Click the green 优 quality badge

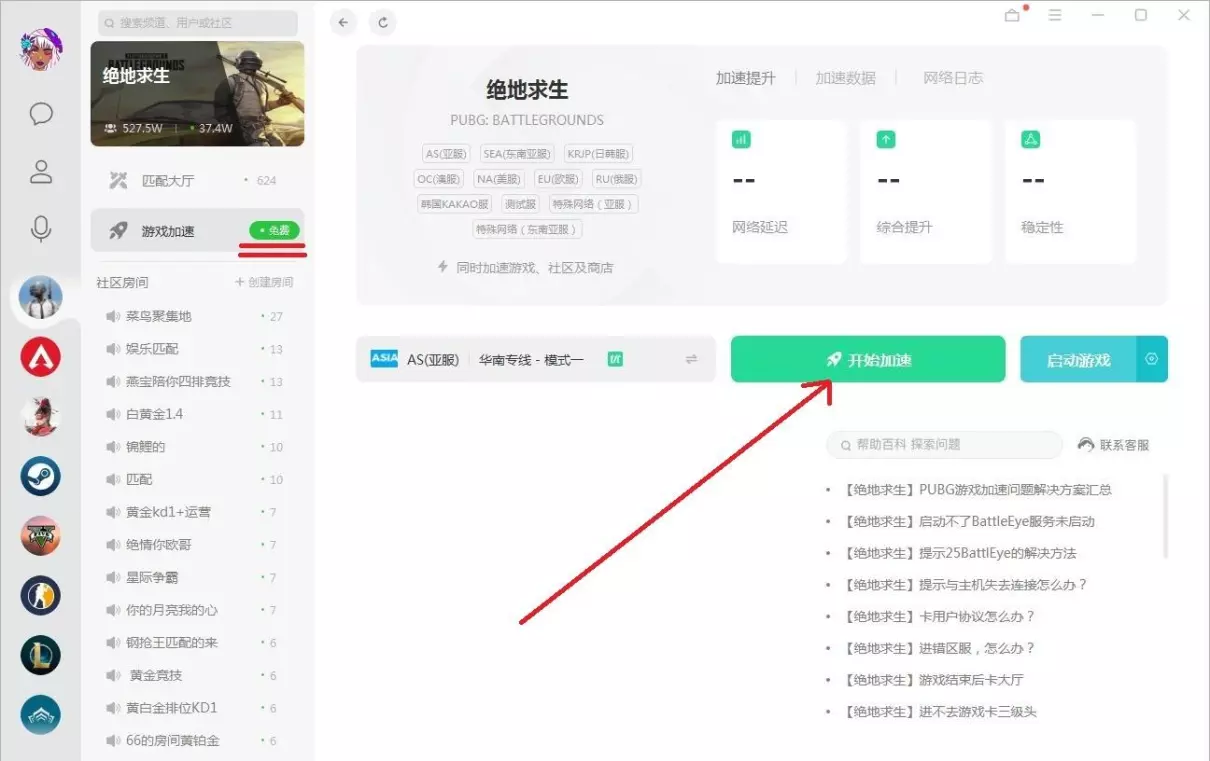coord(616,359)
